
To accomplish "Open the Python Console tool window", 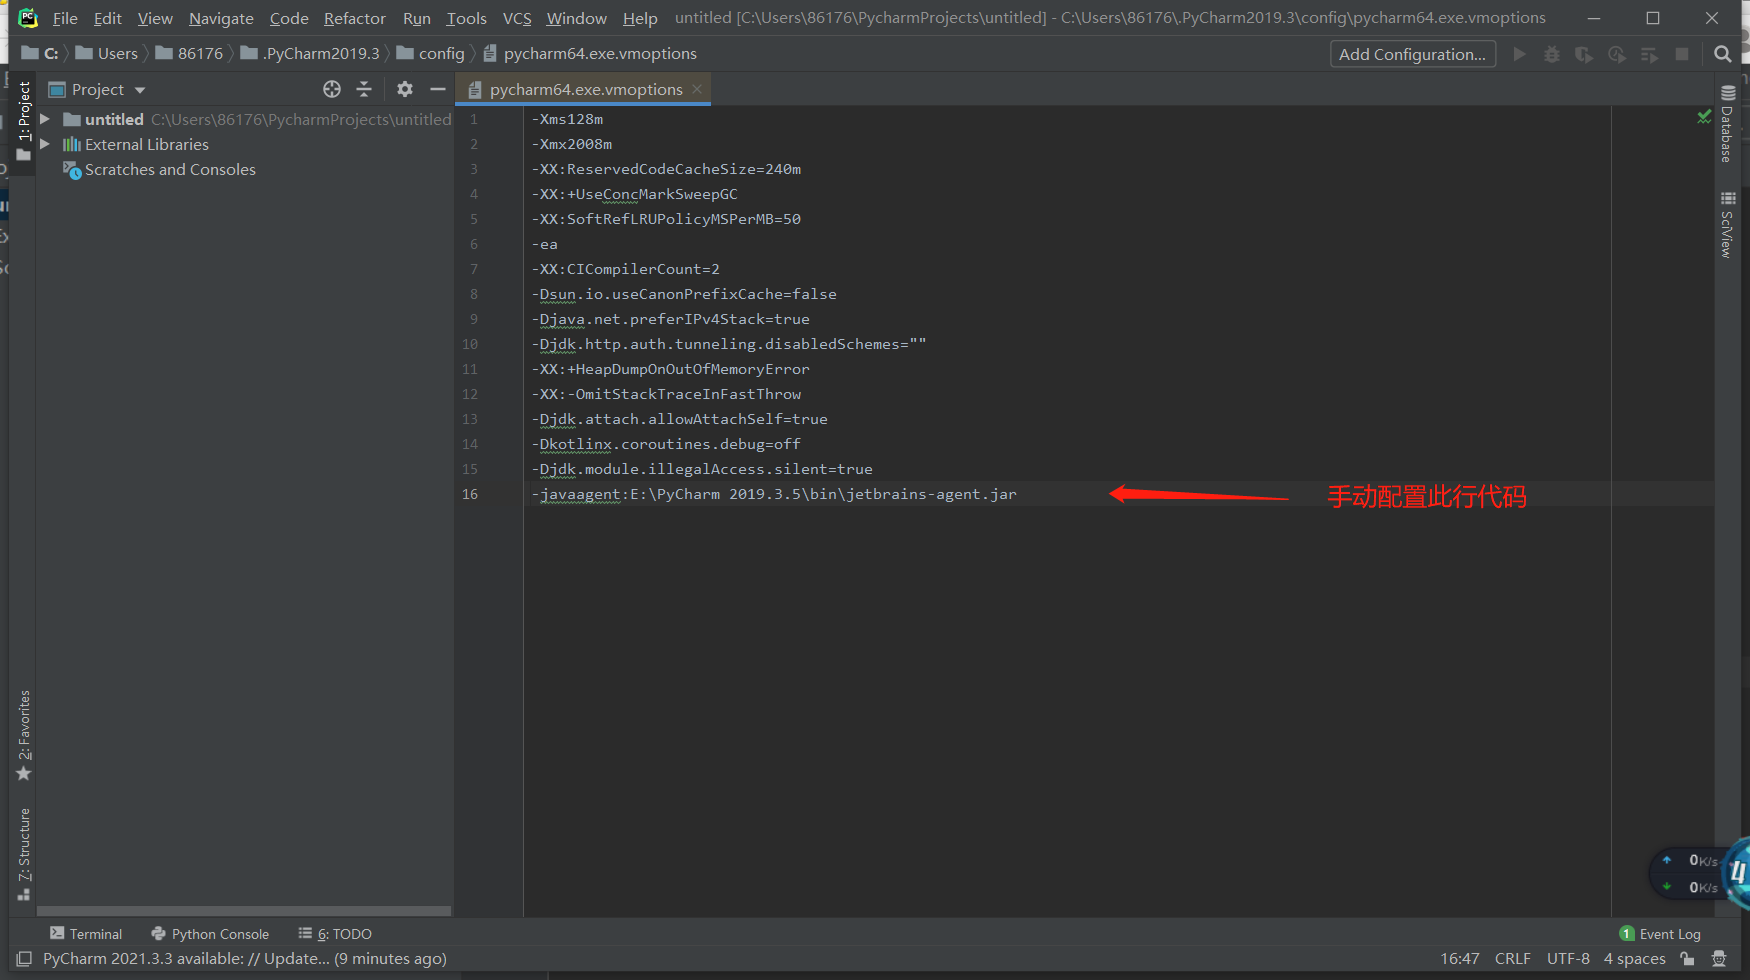I will point(210,933).
